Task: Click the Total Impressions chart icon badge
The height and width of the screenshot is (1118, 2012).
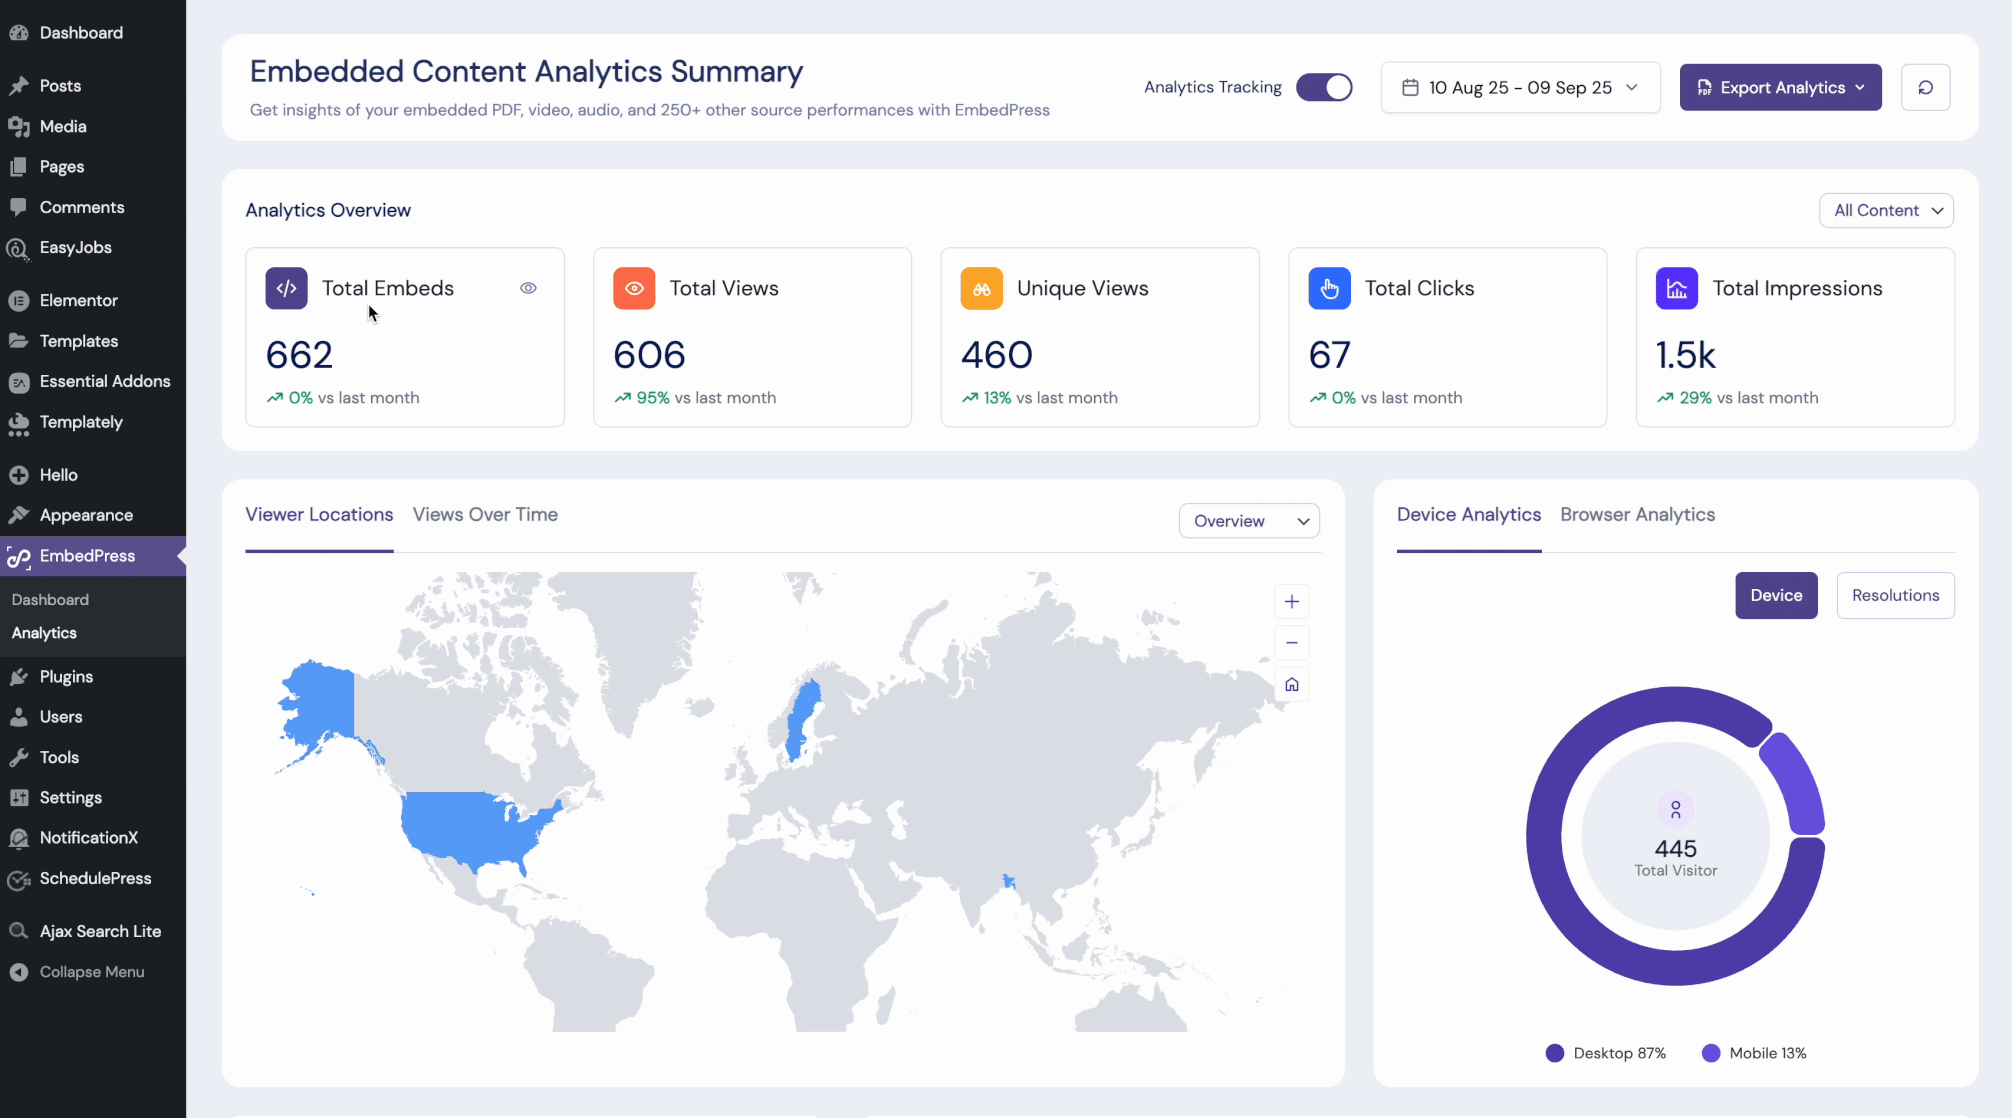Action: tap(1677, 288)
